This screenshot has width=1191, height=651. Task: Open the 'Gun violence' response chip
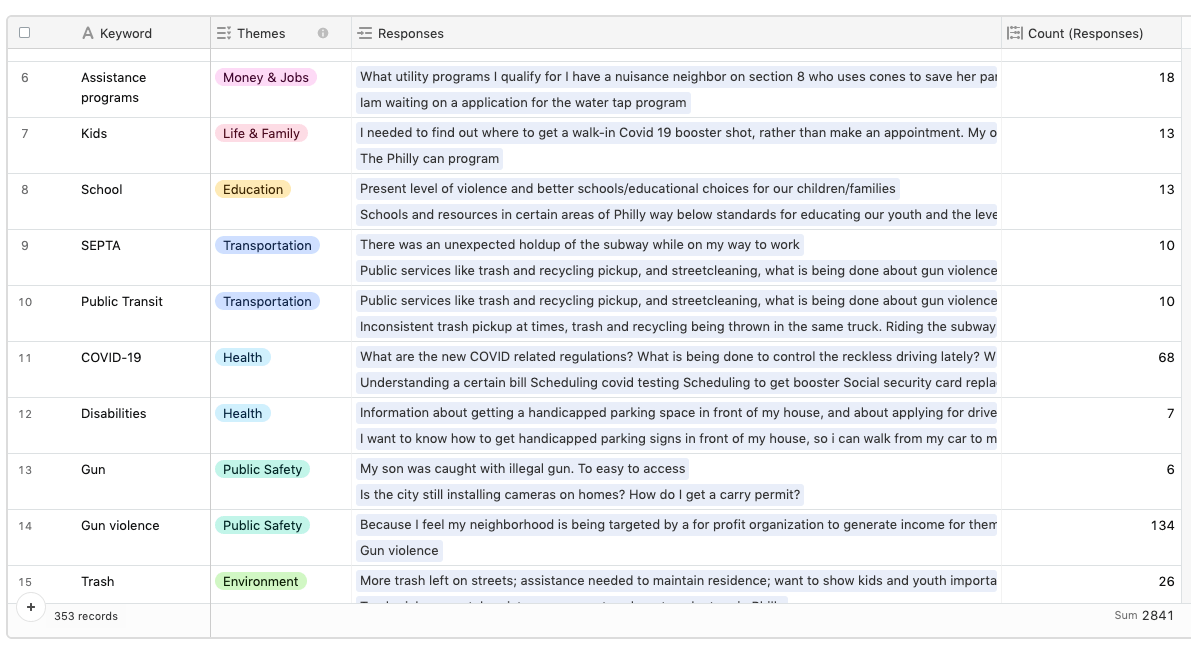coord(399,551)
